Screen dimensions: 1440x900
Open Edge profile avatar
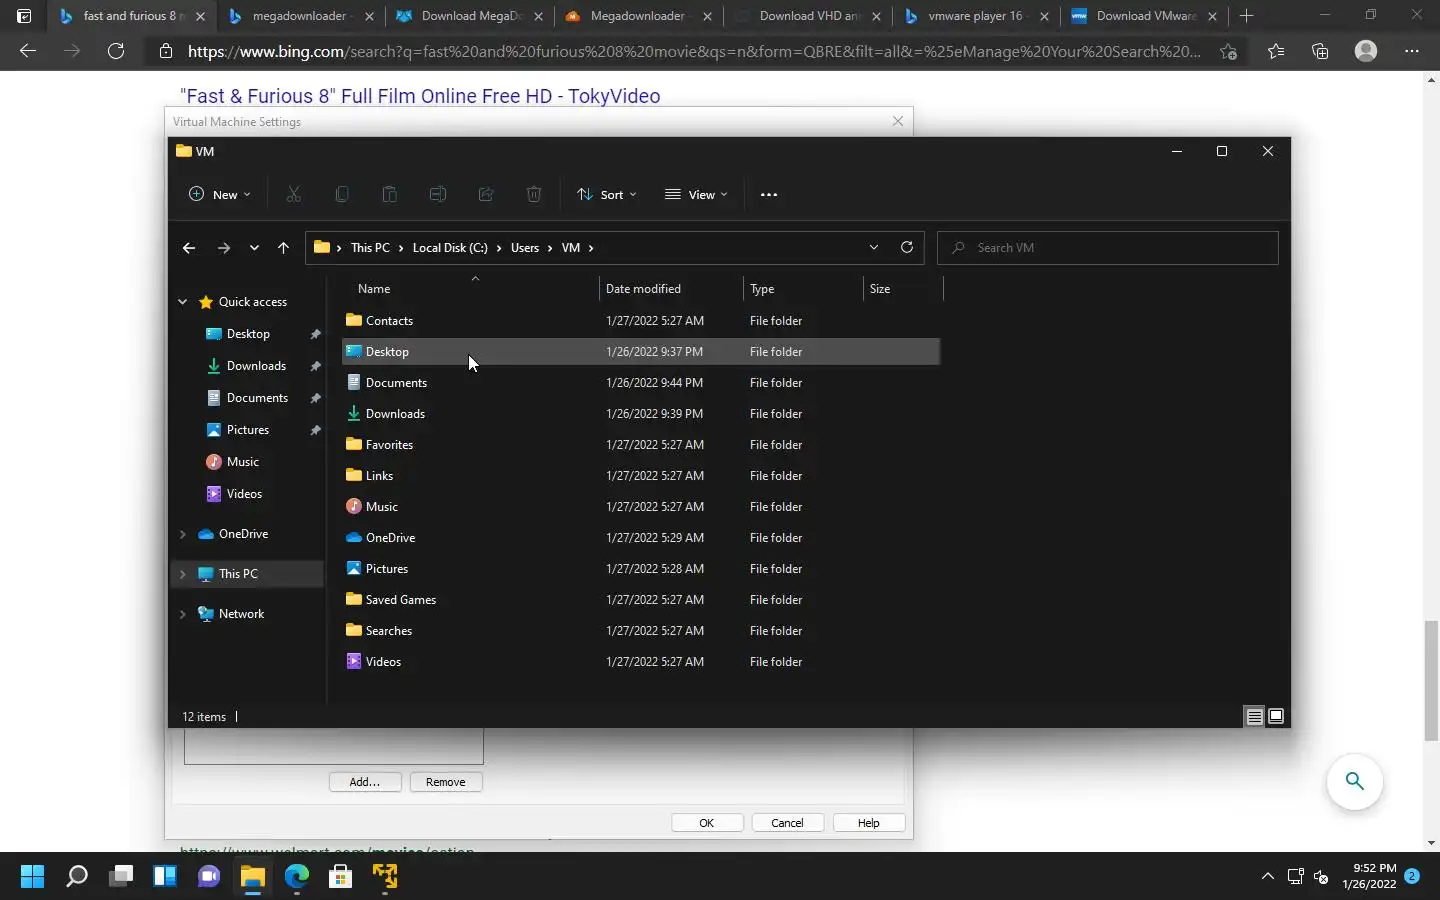(x=1366, y=51)
